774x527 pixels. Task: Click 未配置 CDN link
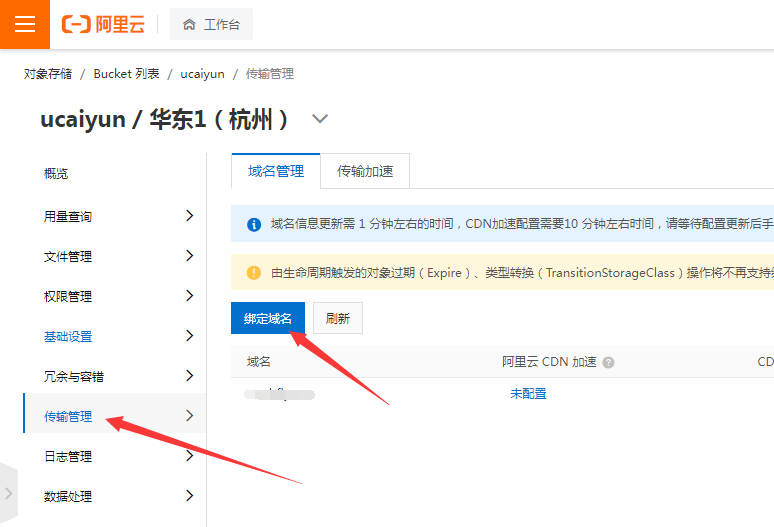pos(528,394)
